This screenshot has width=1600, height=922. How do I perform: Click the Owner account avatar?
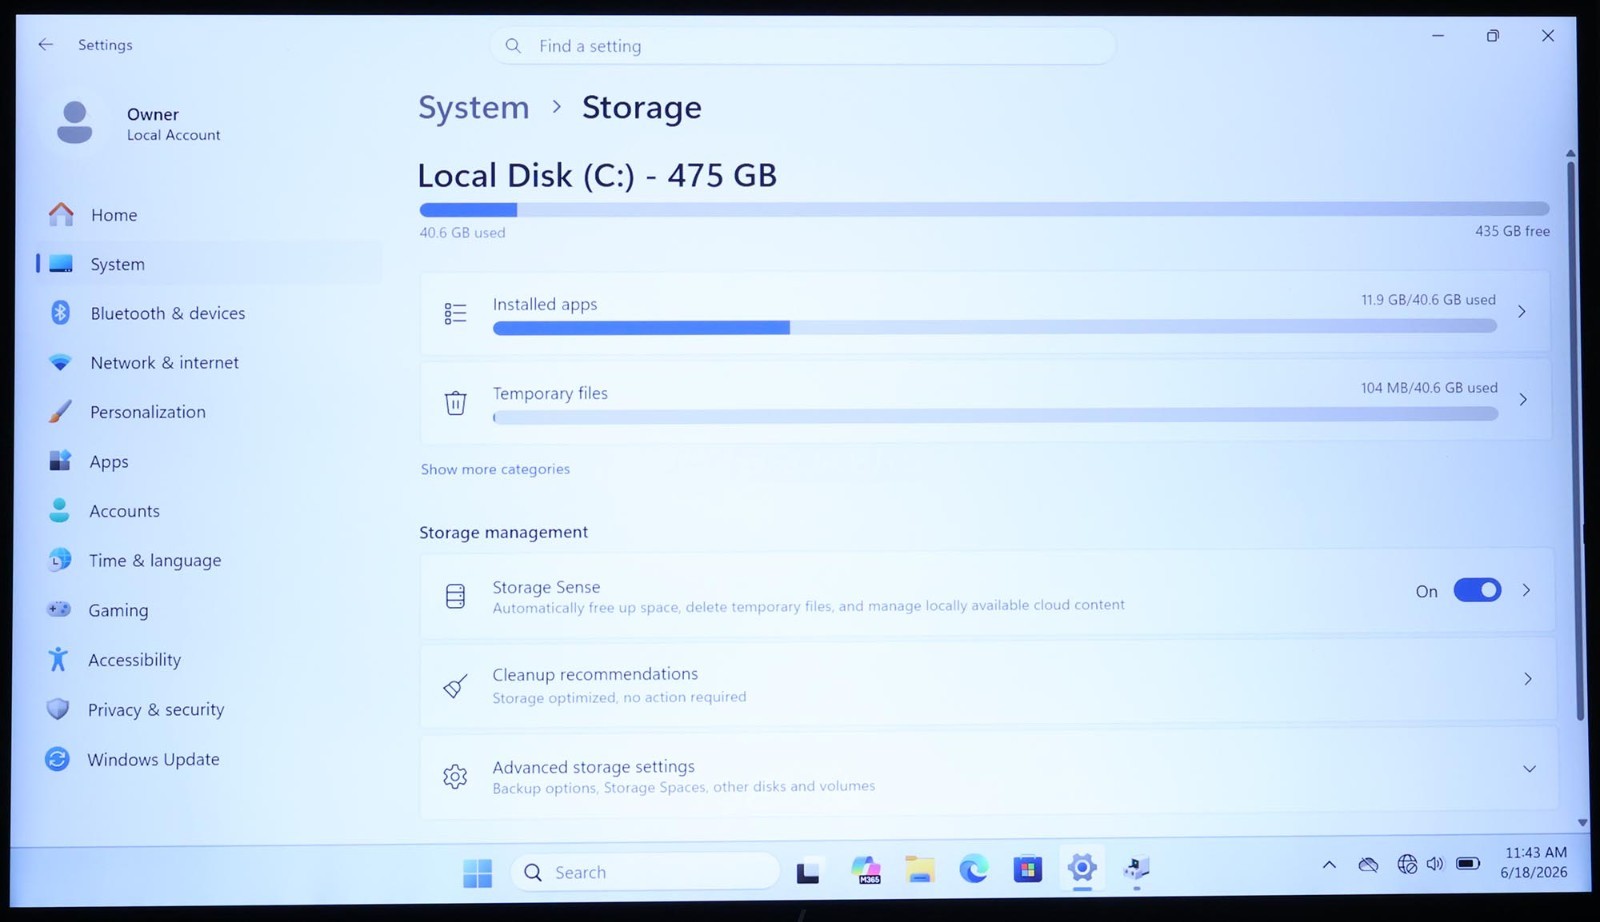(75, 122)
